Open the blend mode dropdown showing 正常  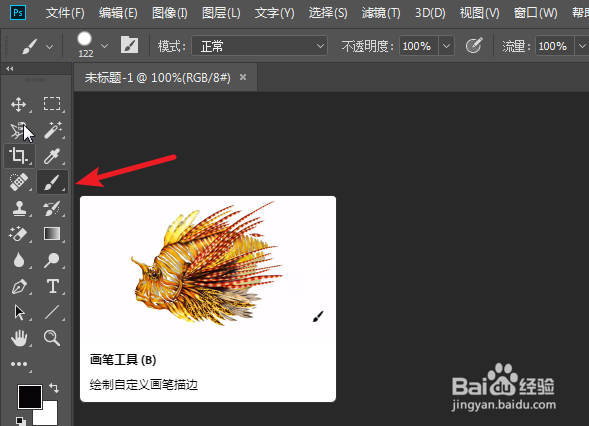tap(260, 46)
